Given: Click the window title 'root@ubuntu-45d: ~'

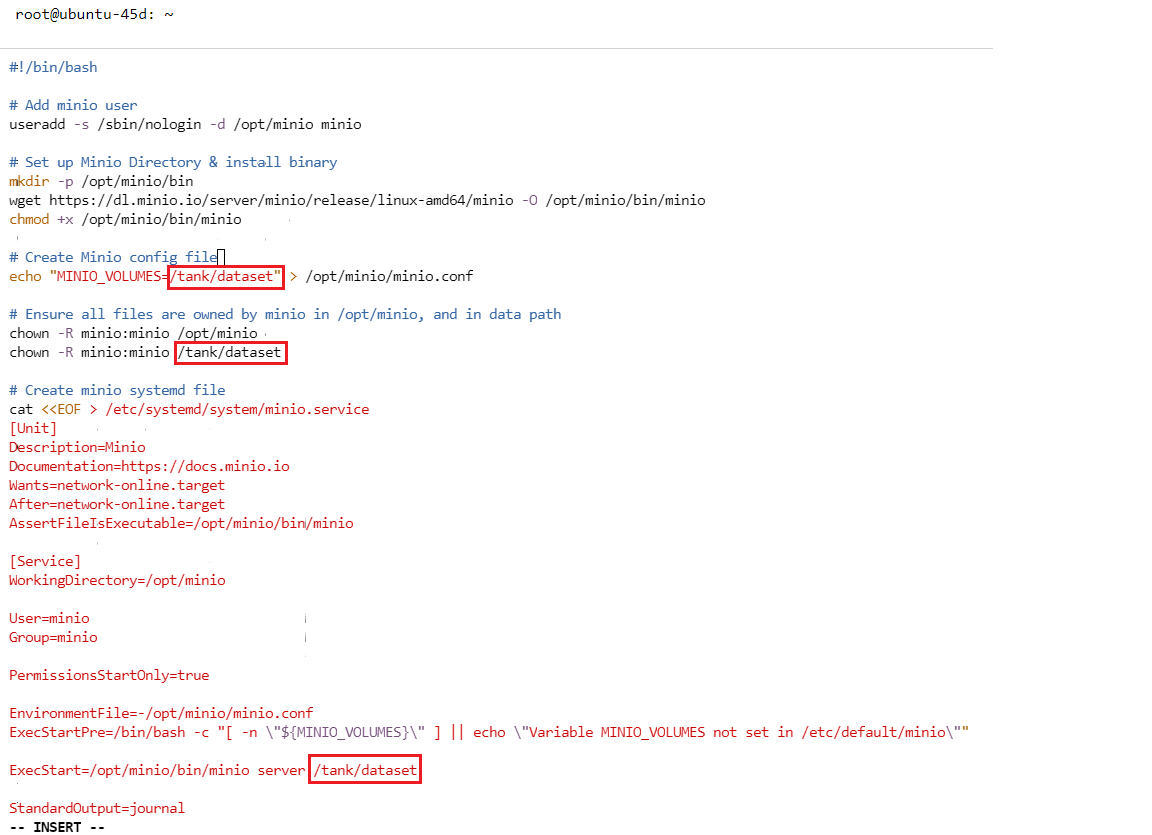Looking at the screenshot, I should (x=94, y=15).
